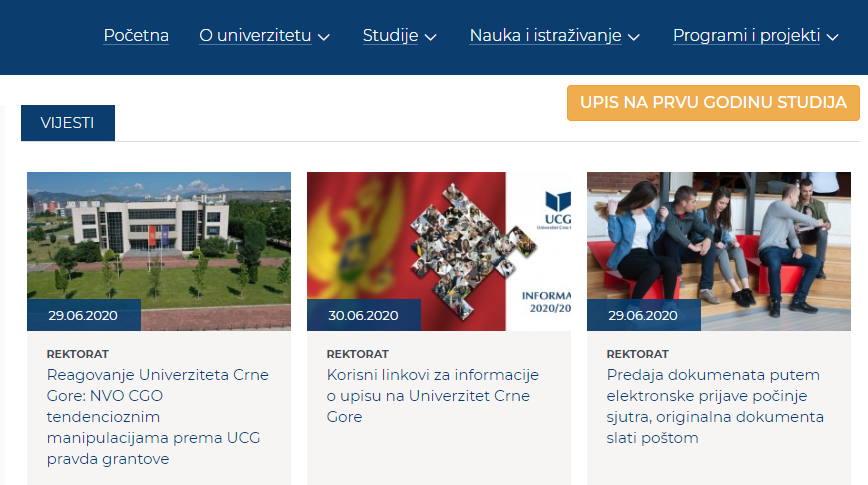This screenshot has width=868, height=485.
Task: Click REKTORAT label above Reagovanje article
Action: pos(78,354)
